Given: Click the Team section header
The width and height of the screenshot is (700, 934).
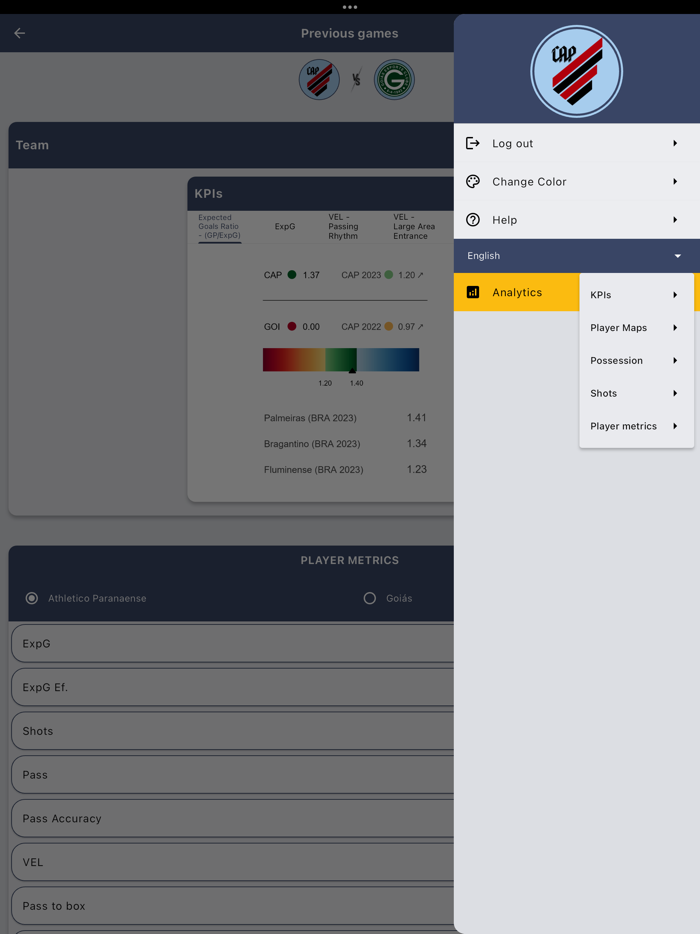Looking at the screenshot, I should 231,145.
